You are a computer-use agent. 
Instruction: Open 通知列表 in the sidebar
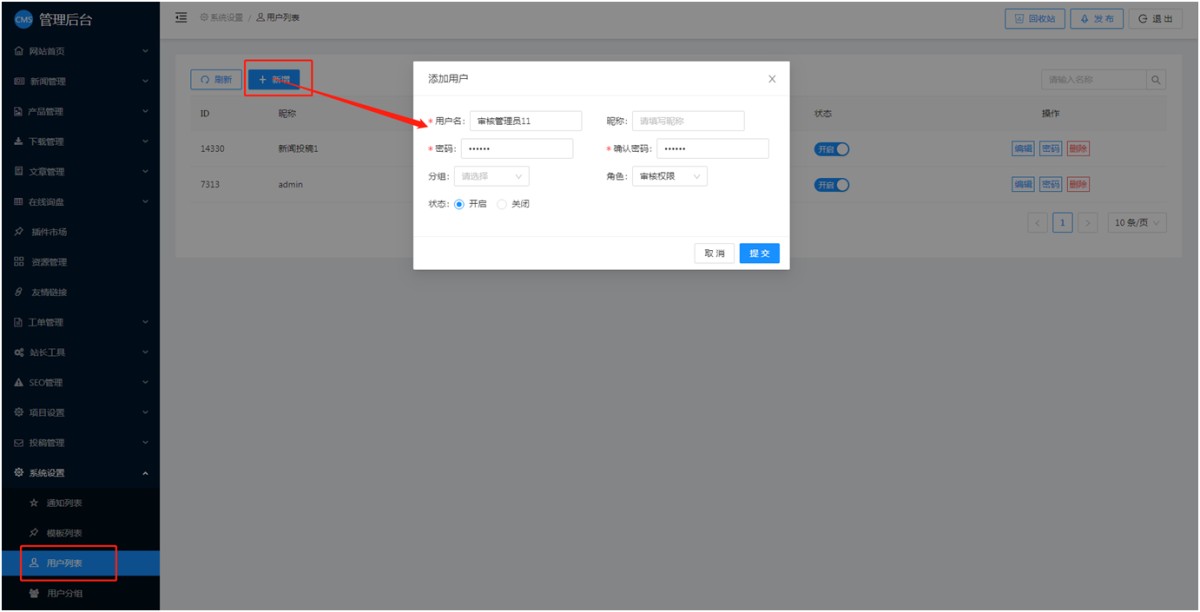click(x=80, y=503)
